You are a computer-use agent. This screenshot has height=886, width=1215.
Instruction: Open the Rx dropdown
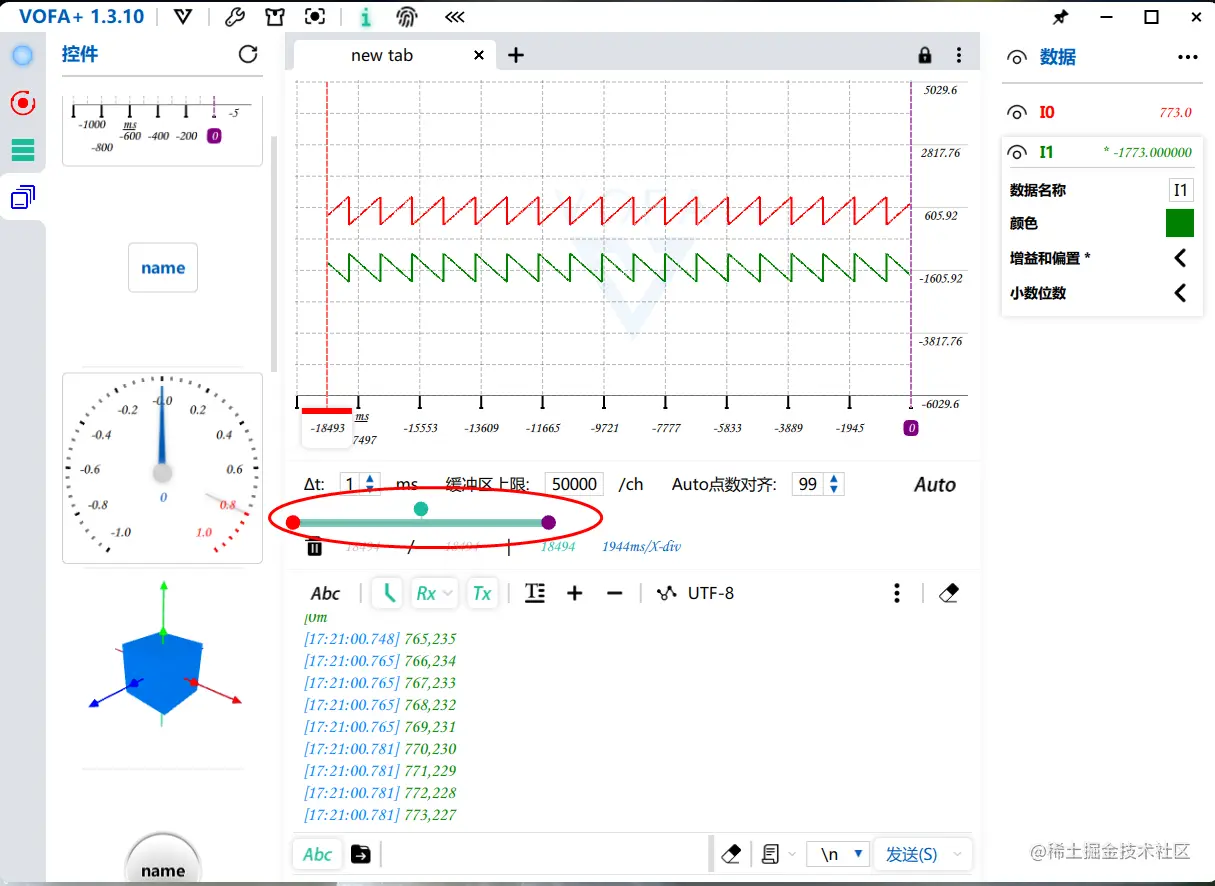(x=434, y=593)
